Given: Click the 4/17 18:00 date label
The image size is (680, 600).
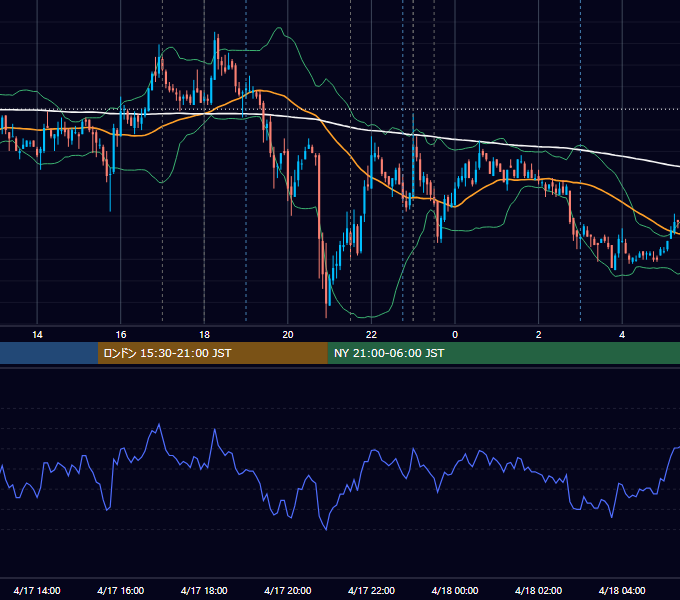Looking at the screenshot, I should (x=204, y=590).
